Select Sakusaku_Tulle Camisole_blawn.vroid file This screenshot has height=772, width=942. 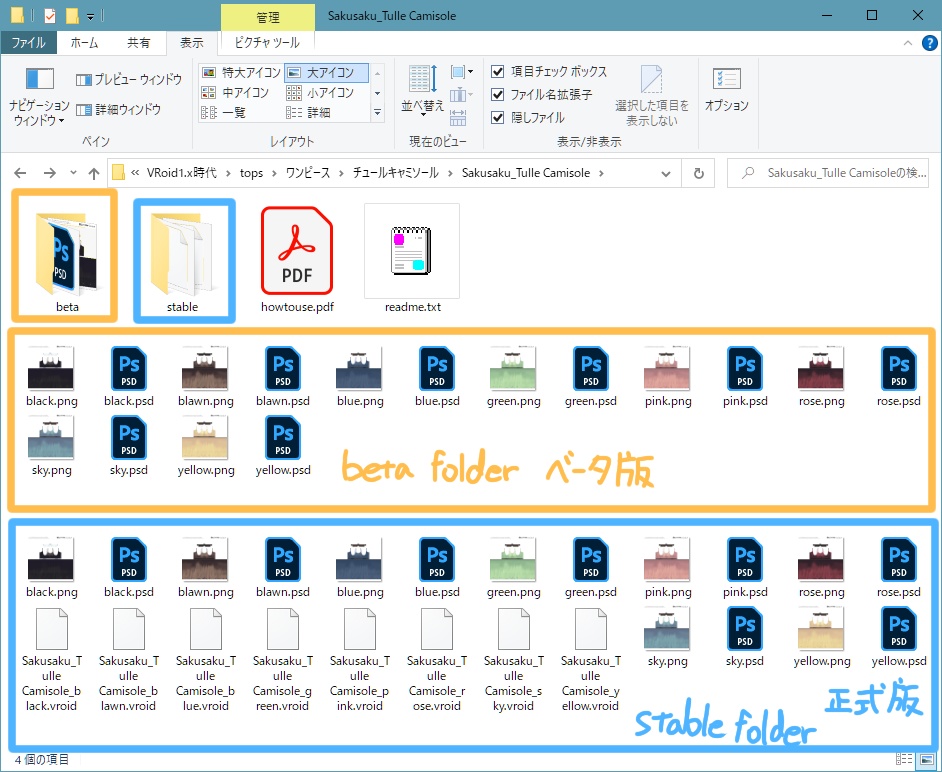click(128, 661)
